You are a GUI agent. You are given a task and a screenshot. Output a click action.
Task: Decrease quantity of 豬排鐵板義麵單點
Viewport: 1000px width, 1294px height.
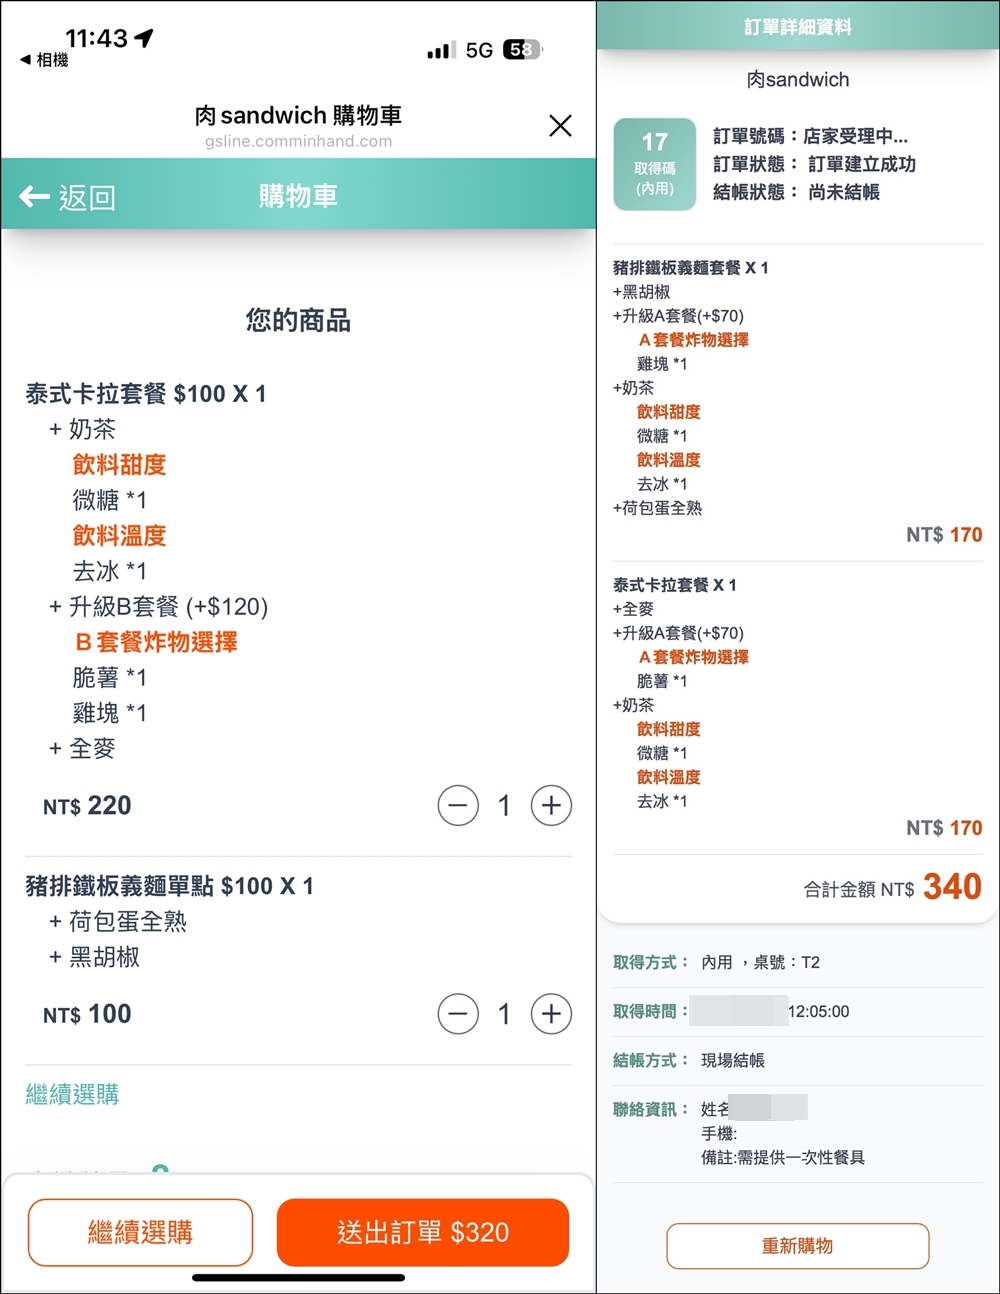tap(458, 1014)
